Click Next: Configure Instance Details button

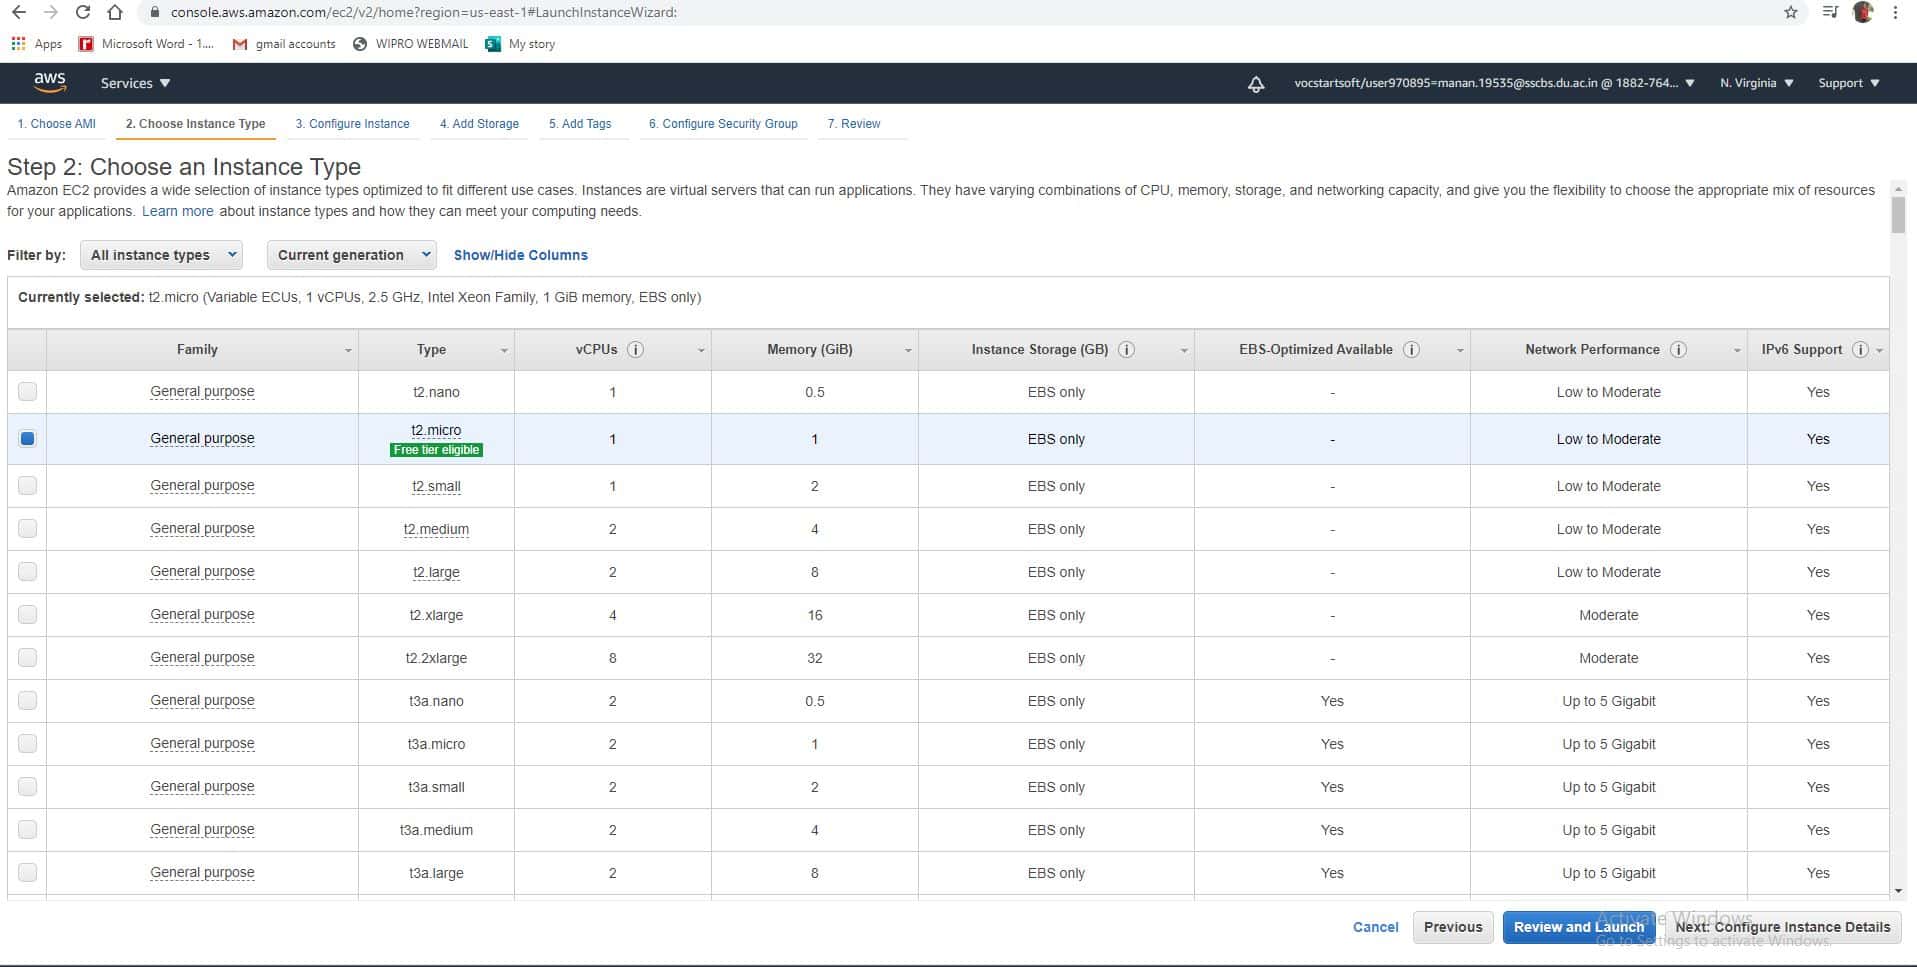tap(1782, 927)
